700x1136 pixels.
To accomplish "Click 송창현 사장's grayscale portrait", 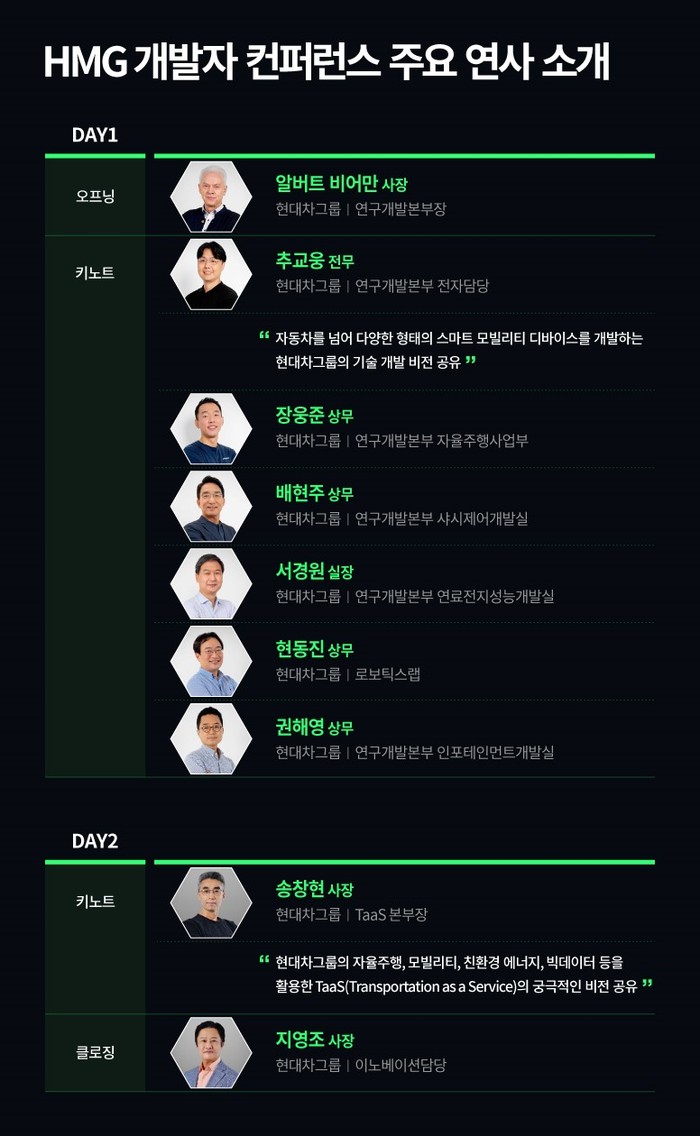I will [x=210, y=903].
